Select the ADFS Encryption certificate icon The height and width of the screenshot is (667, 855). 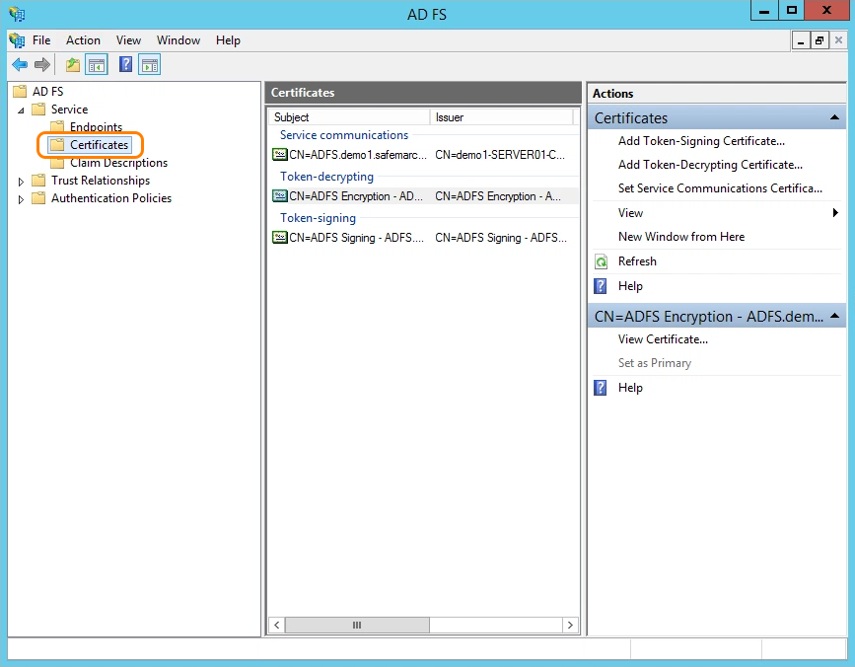(x=280, y=196)
